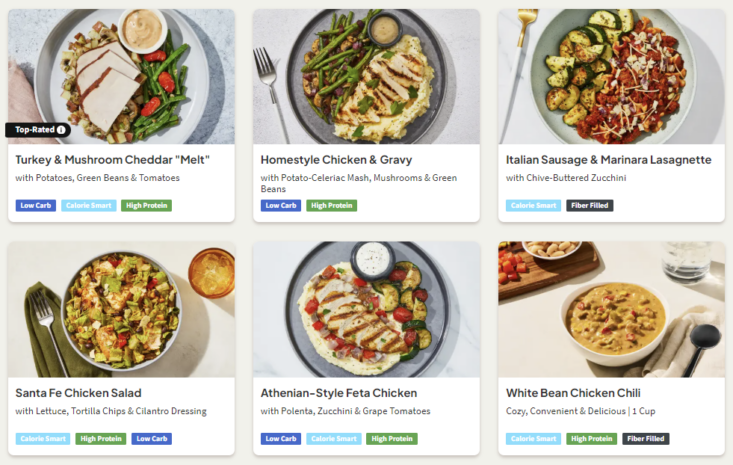
Task: View the Santa Fe Chicken Salad picture
Action: pyautogui.click(x=121, y=309)
